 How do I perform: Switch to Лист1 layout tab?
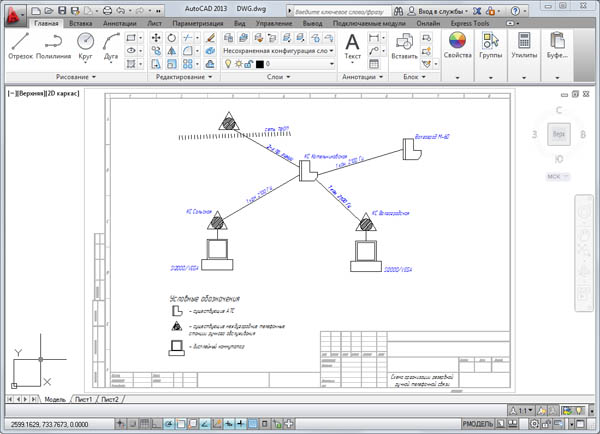pyautogui.click(x=83, y=399)
